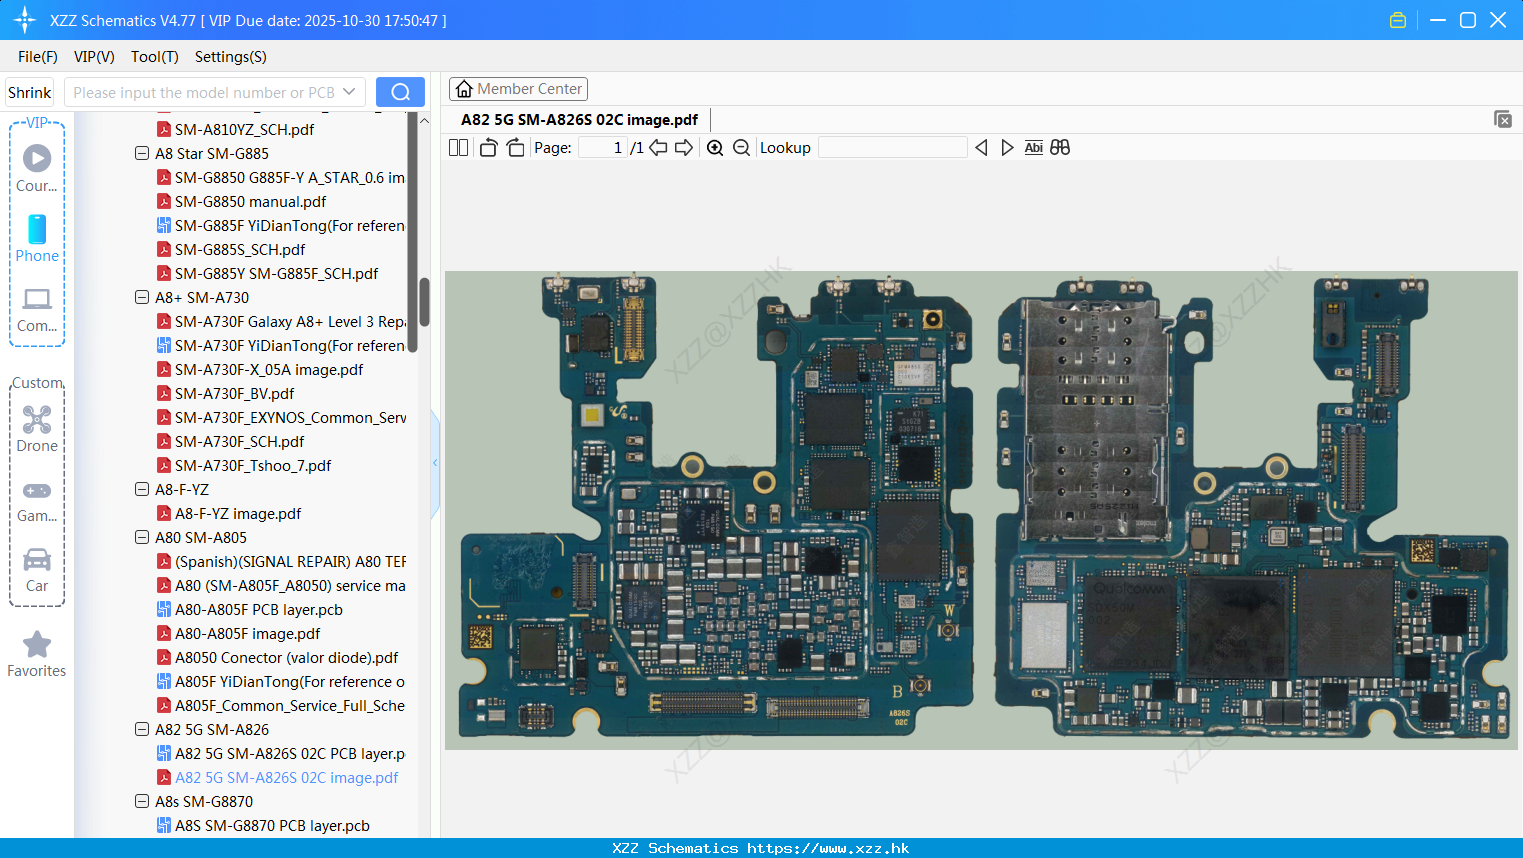Open the Tool(T) menu

coord(155,56)
